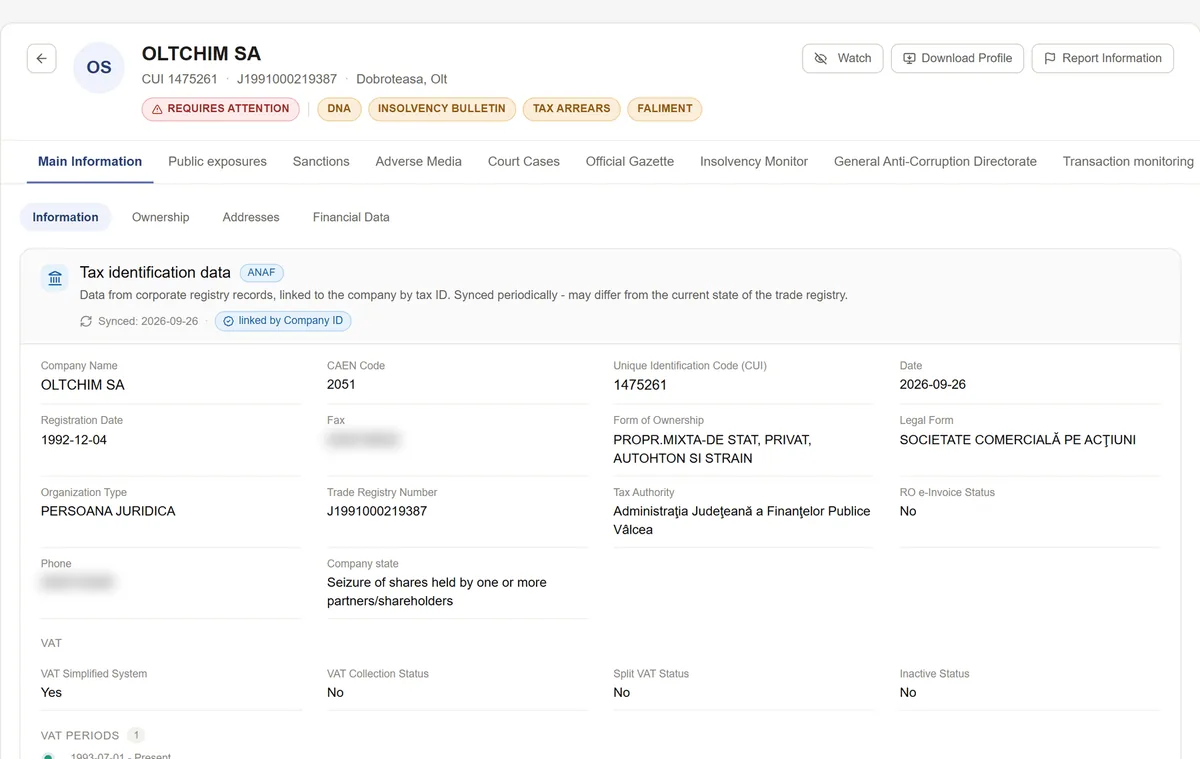Select the Main Information tab

(x=90, y=161)
